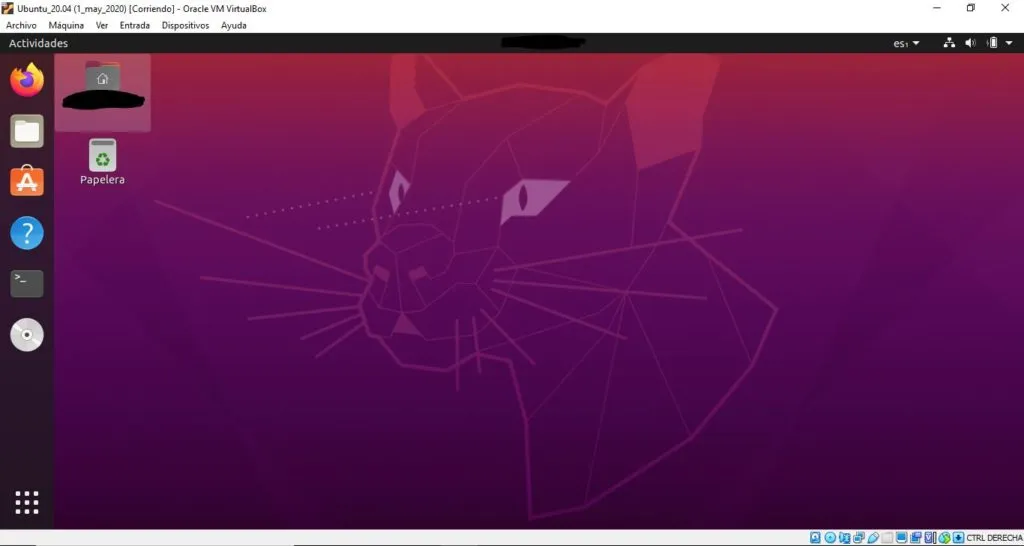
Task: Click the battery icon in top bar
Action: [993, 42]
